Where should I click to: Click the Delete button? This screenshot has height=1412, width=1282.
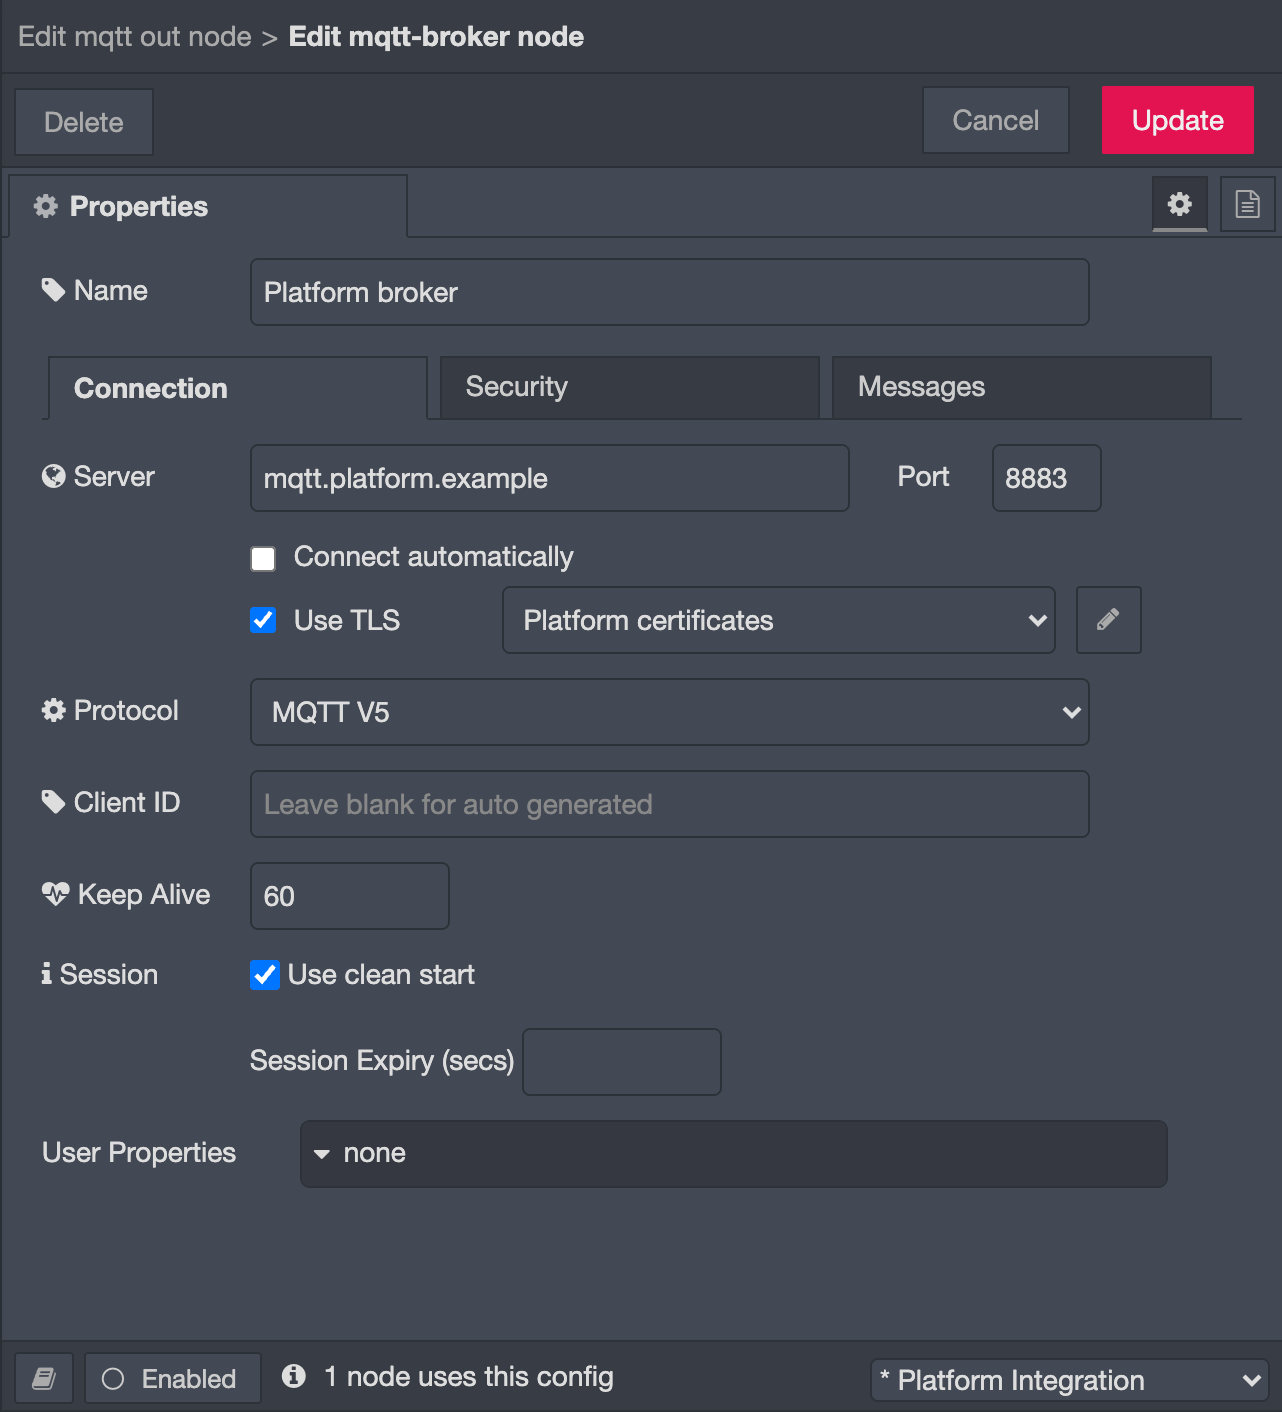tap(84, 122)
